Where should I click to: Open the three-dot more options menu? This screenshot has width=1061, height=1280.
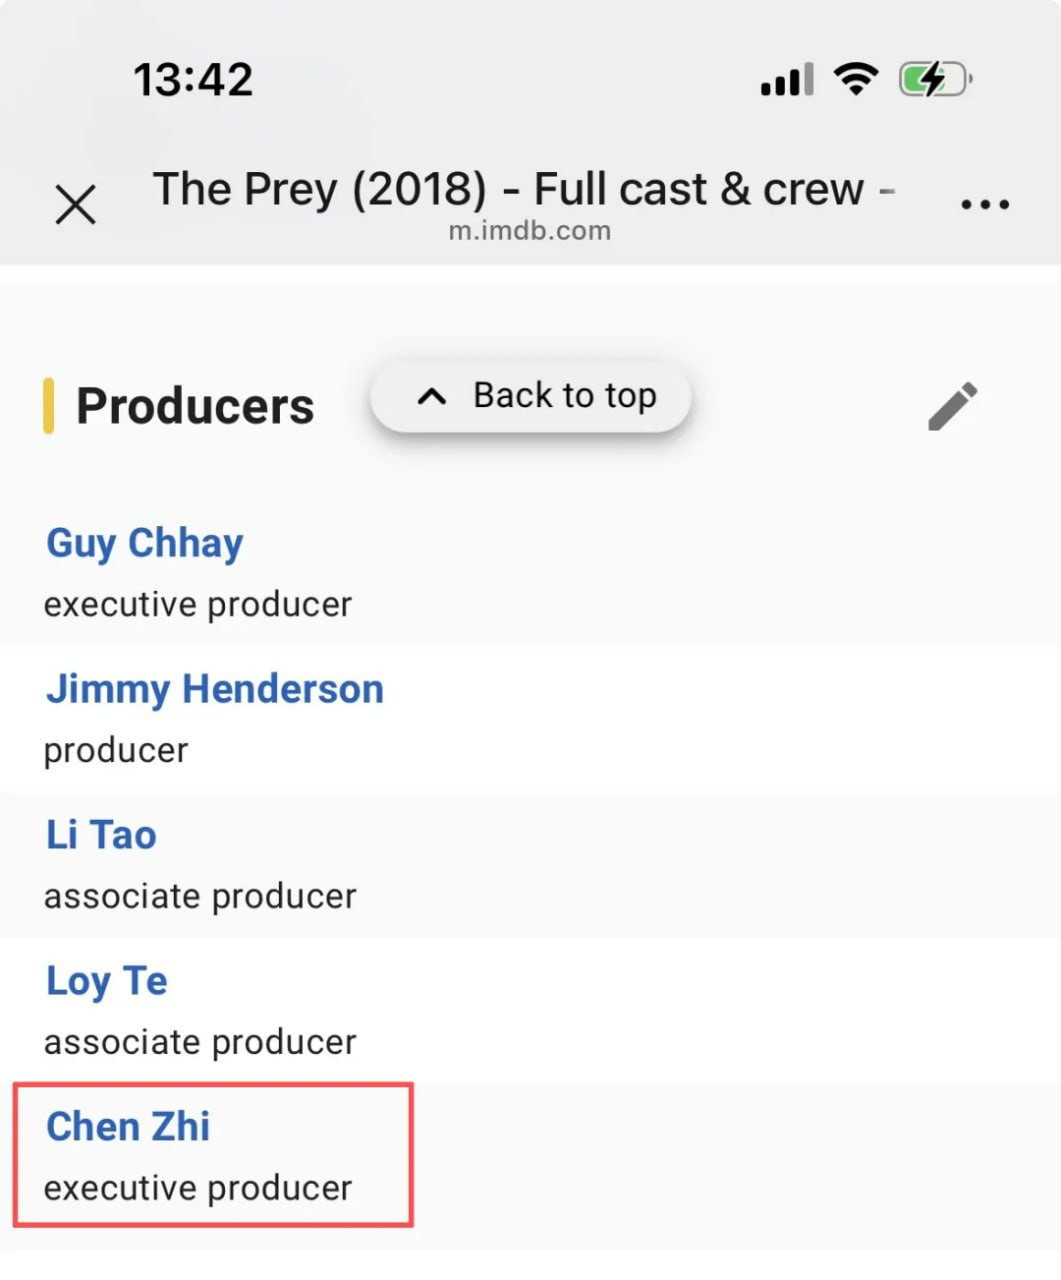984,204
